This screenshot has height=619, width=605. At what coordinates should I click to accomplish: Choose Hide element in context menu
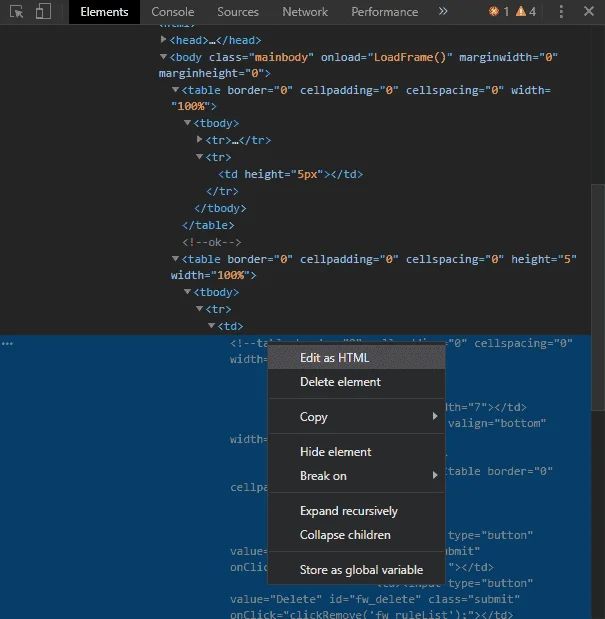pos(356,452)
